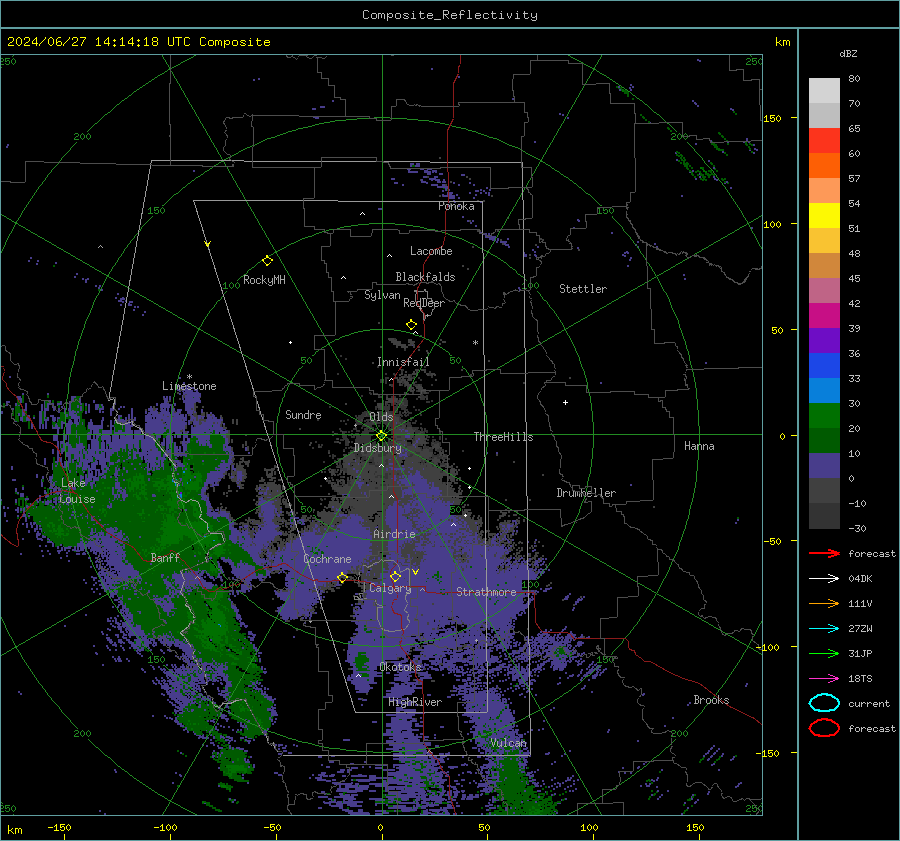Select the red swatch between 65 and 60 dBZ
The image size is (900, 841).
tap(824, 141)
